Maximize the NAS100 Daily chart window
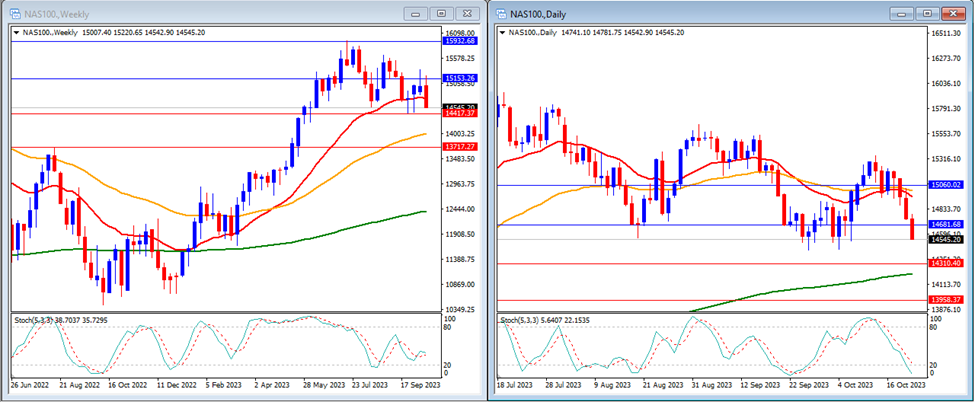Image resolution: width=975 pixels, height=402 pixels. (927, 13)
